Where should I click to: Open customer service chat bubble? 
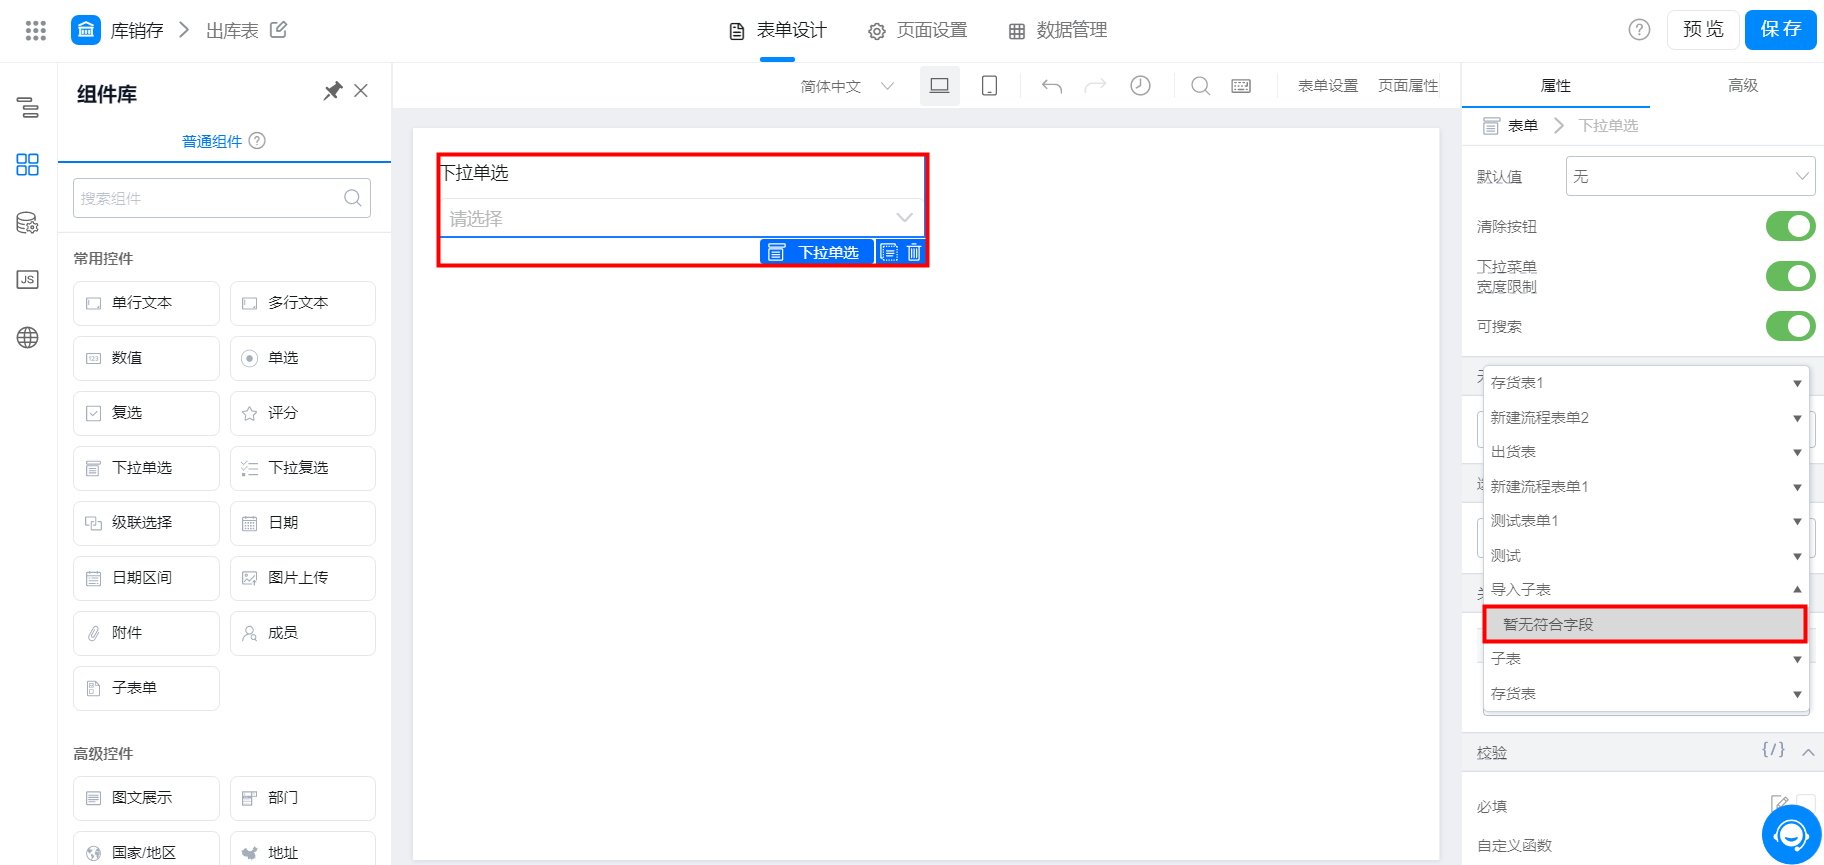coord(1791,834)
